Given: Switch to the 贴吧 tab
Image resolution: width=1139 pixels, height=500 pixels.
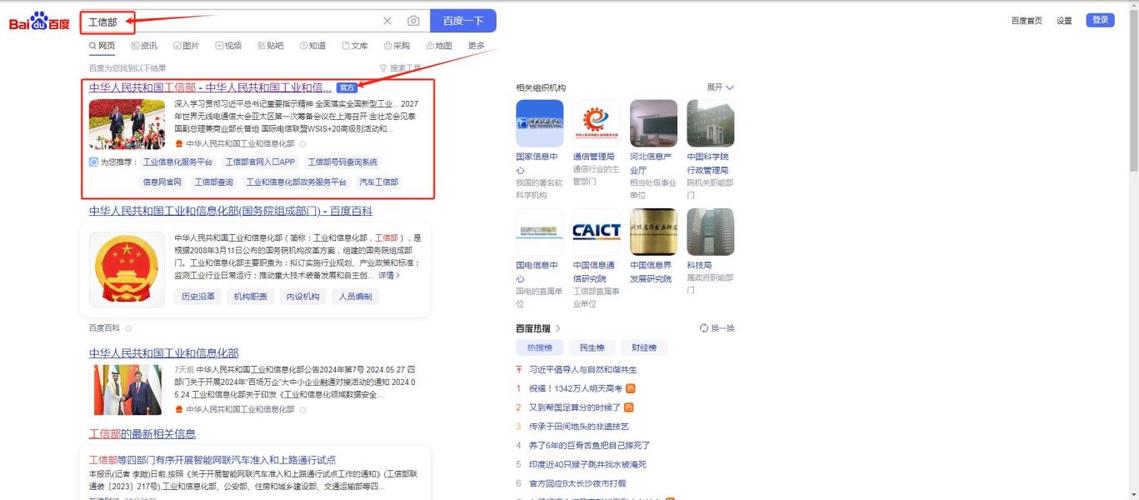Looking at the screenshot, I should click(x=270, y=46).
